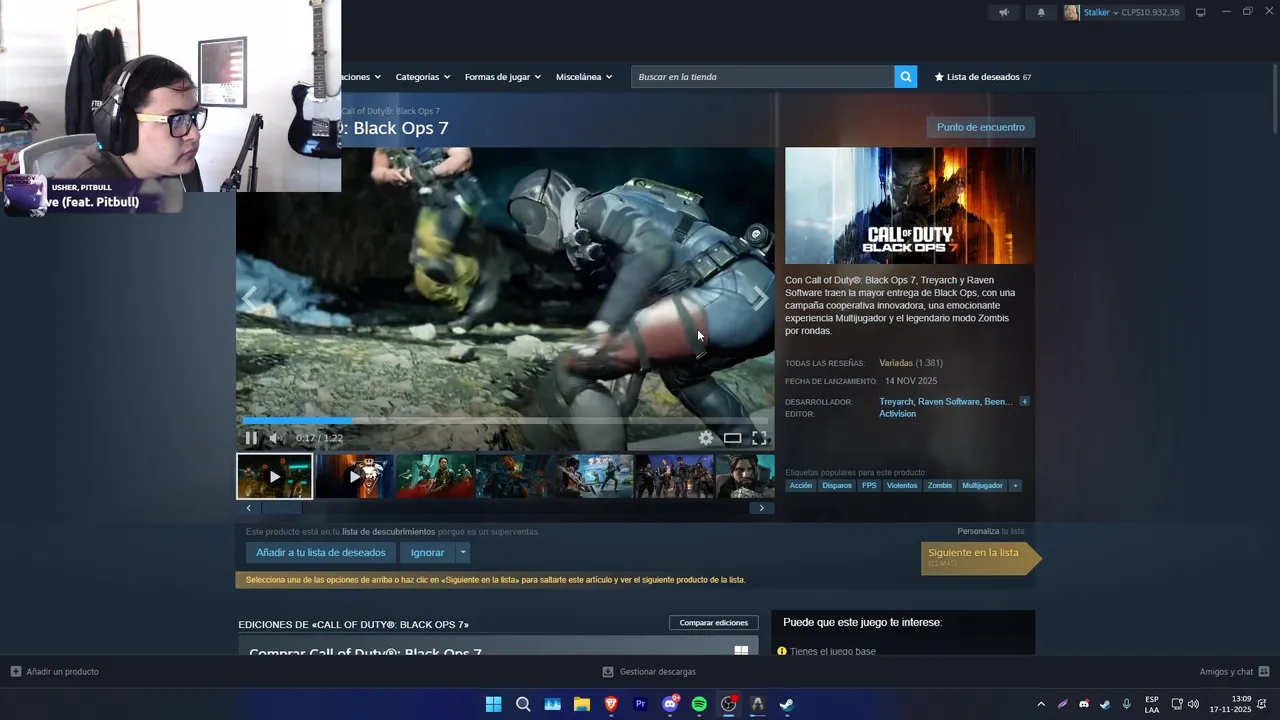The height and width of the screenshot is (720, 1280).
Task: Open Variadas reviews summary
Action: [896, 363]
